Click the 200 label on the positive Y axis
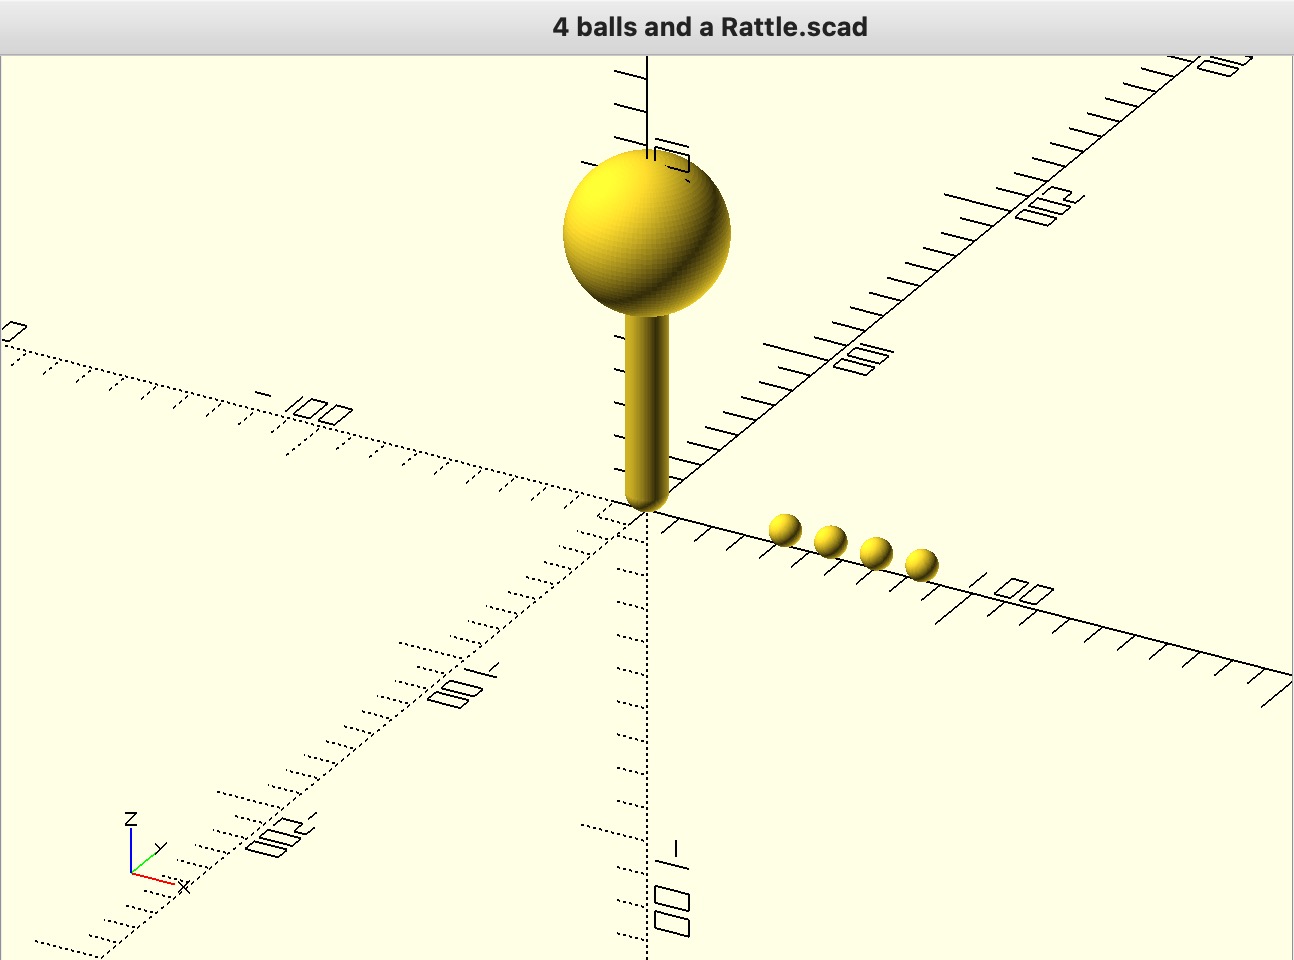This screenshot has width=1294, height=960. click(x=1050, y=205)
